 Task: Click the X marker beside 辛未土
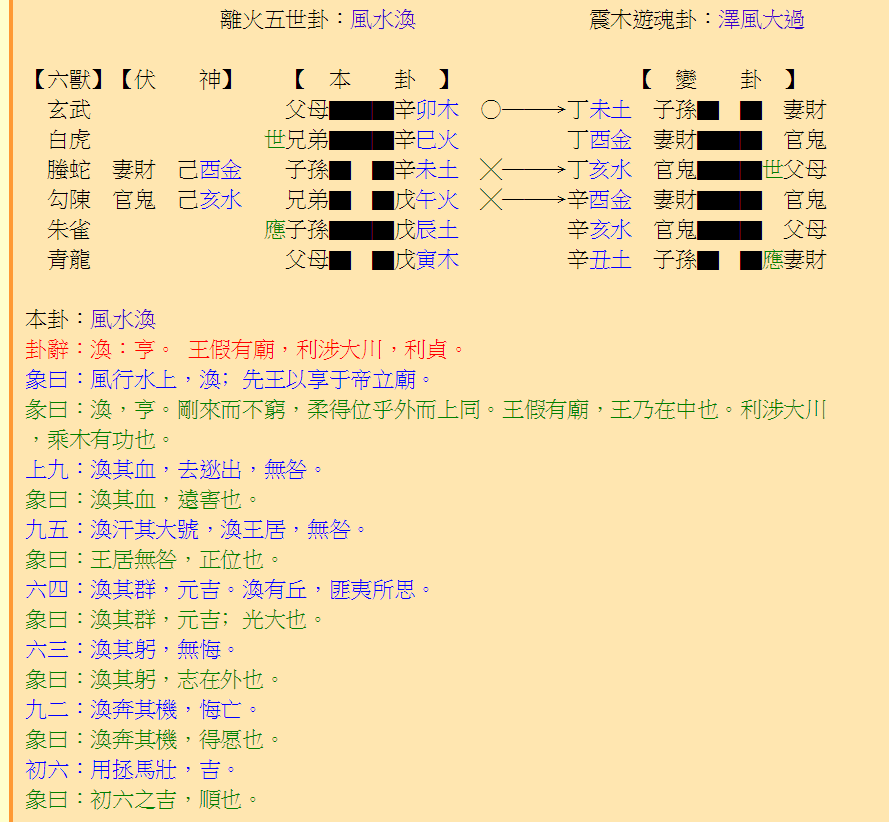click(x=491, y=170)
